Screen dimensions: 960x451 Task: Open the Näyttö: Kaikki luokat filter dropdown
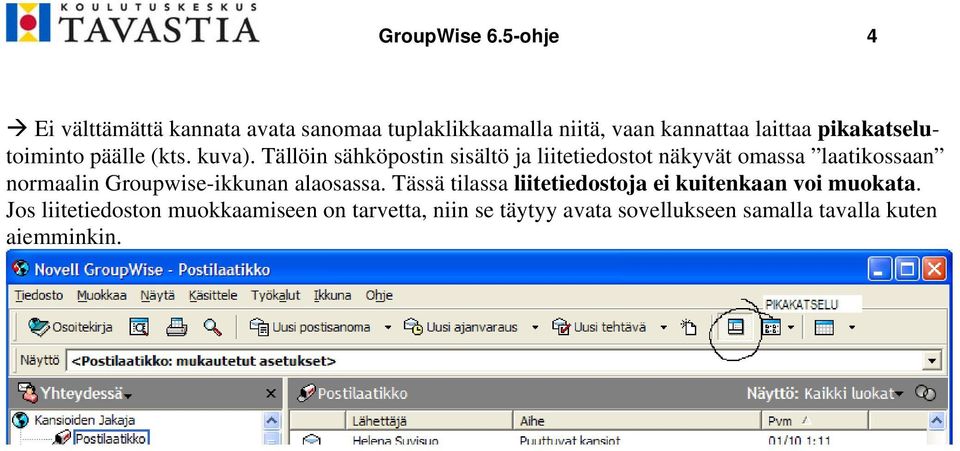(x=825, y=393)
